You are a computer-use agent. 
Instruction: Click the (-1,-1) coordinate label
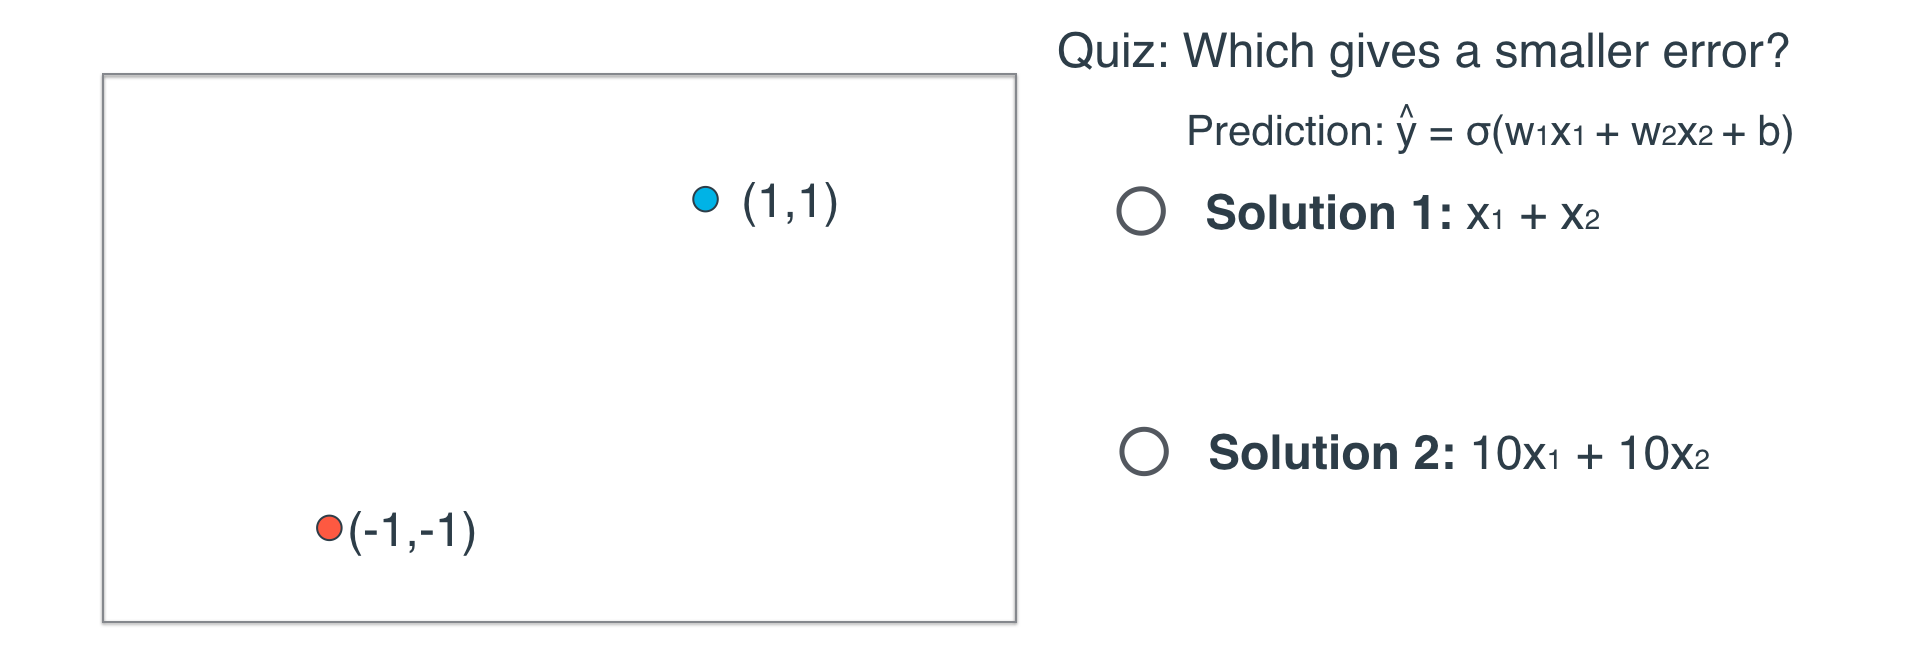412,530
